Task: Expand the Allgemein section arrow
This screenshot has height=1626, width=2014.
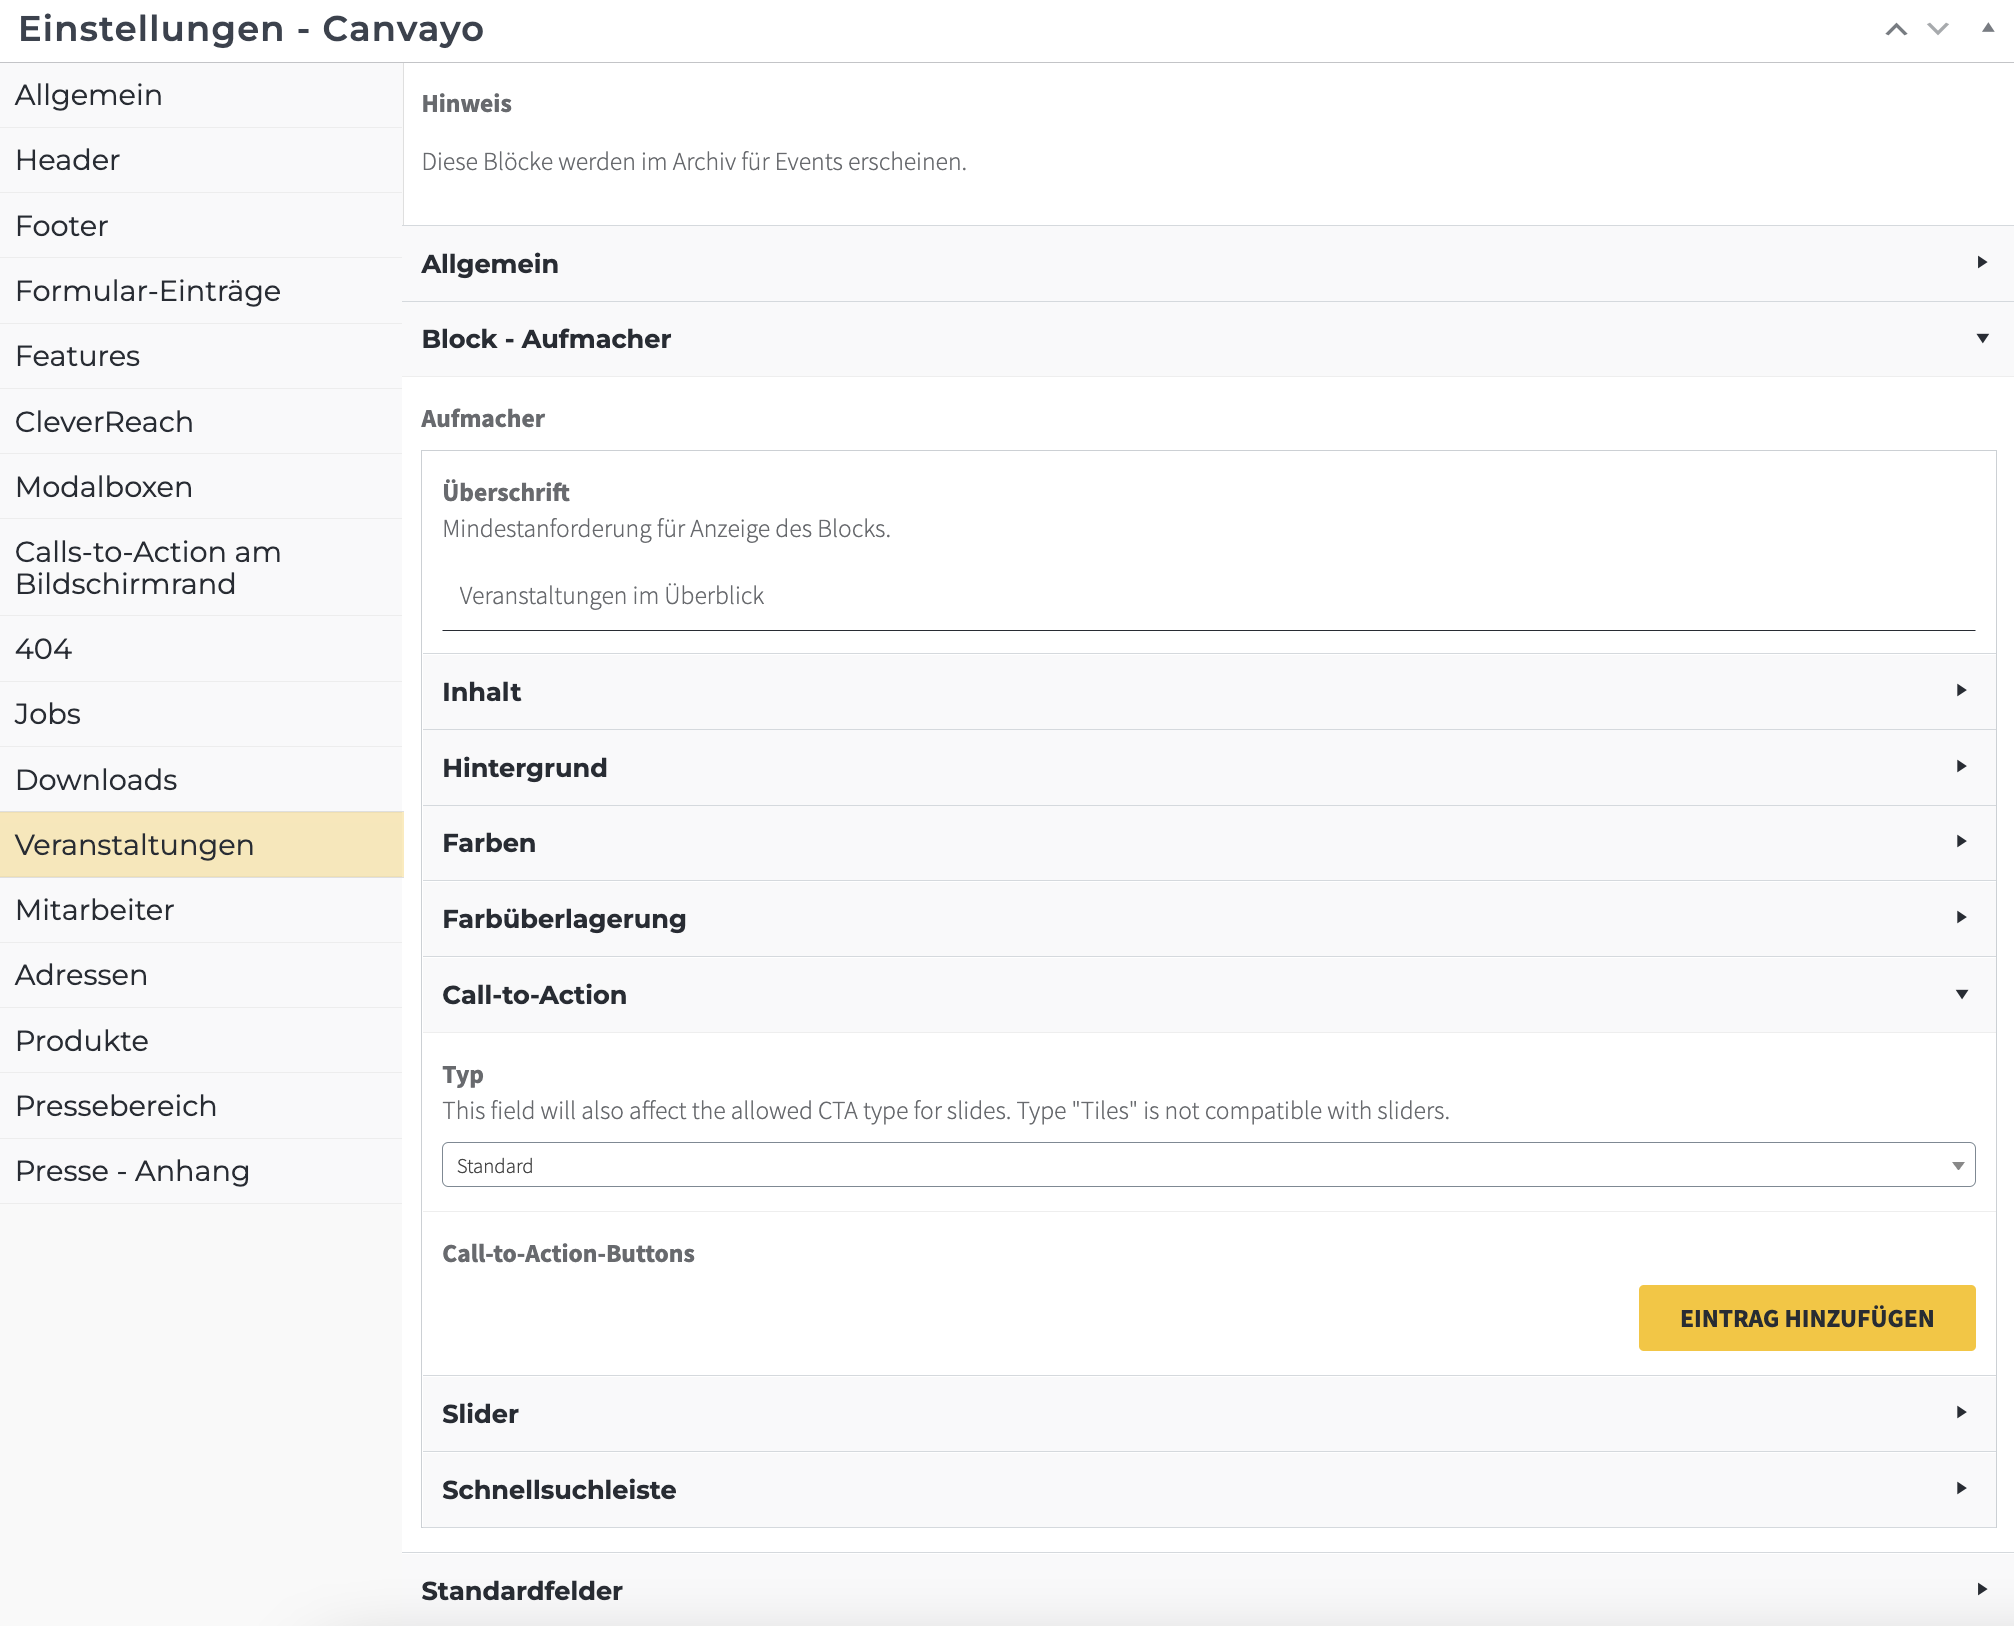Action: point(1982,263)
